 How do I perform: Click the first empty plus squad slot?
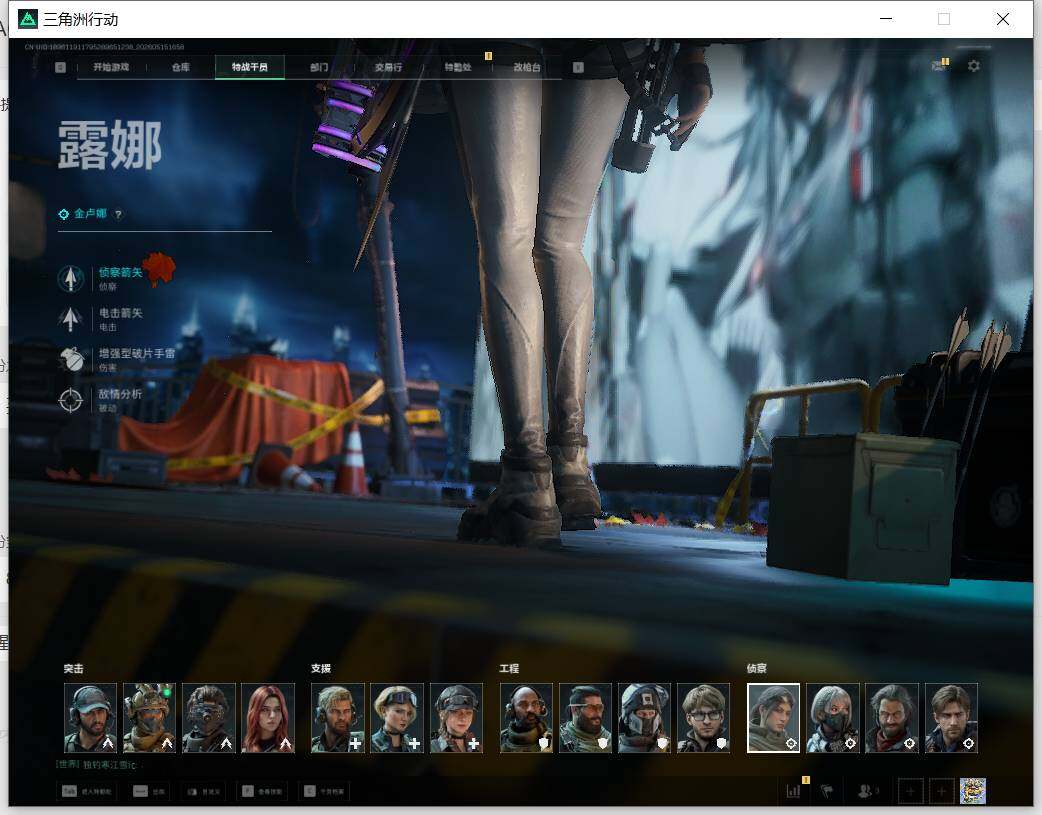click(x=910, y=791)
